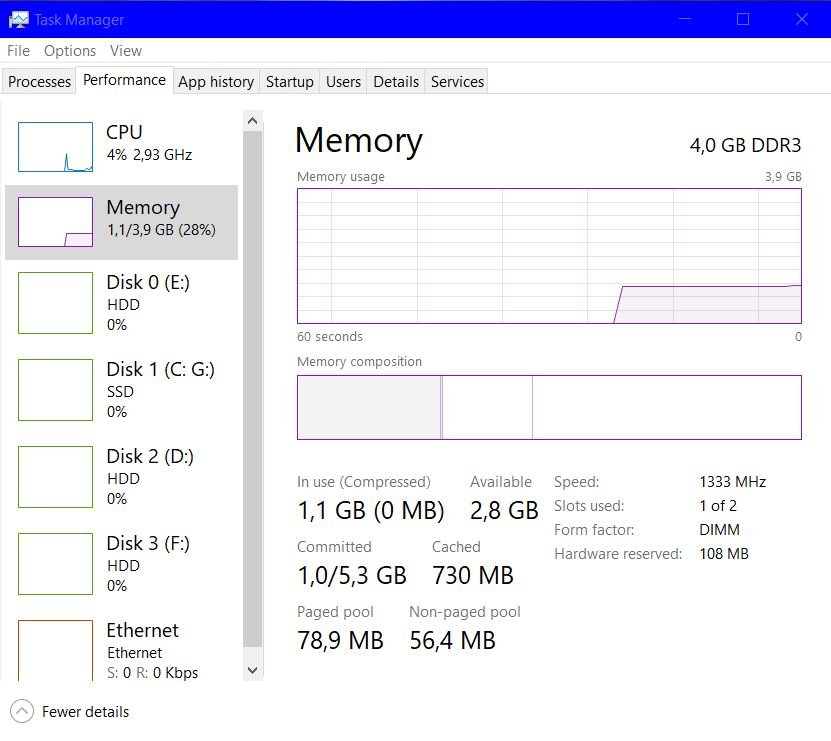This screenshot has width=831, height=741.
Task: Select the Memory mini graph thumbnail
Action: 55,222
